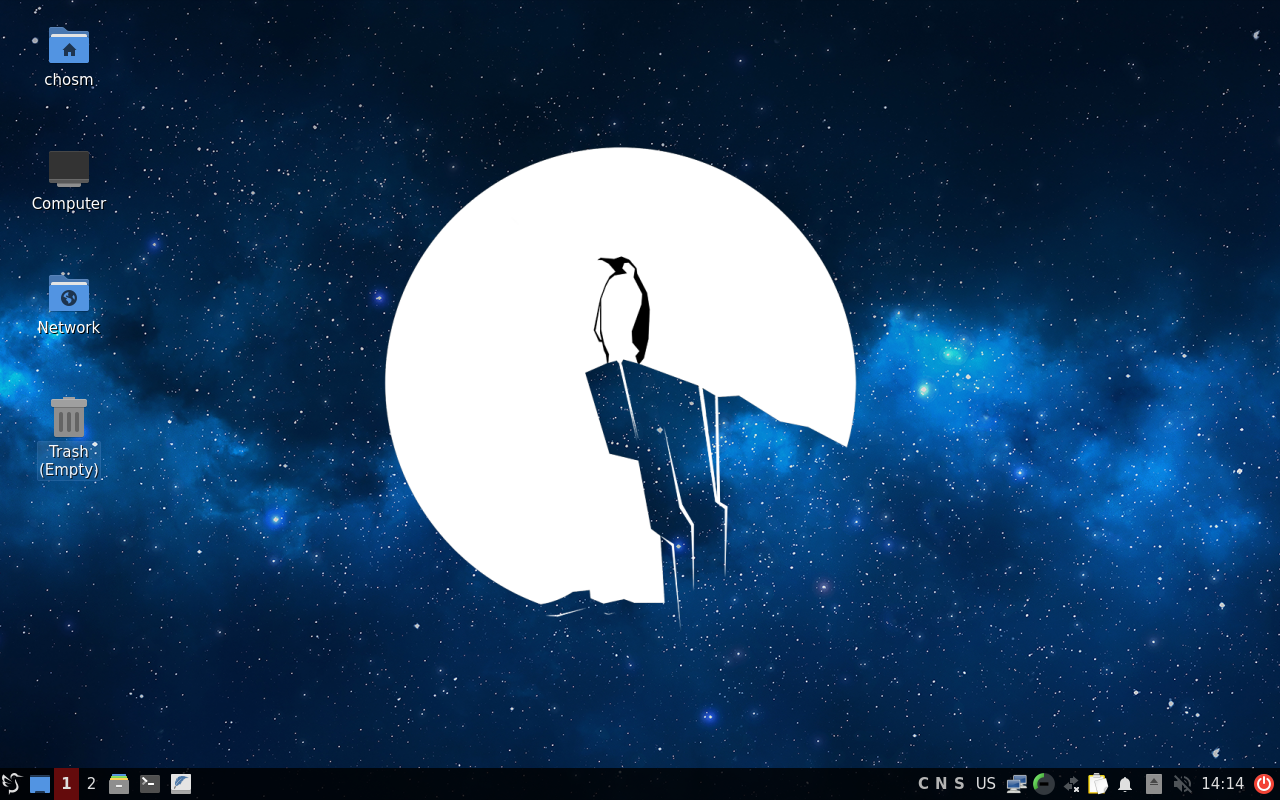This screenshot has height=800, width=1280.
Task: Open the terminal emulator from taskbar
Action: 150,784
